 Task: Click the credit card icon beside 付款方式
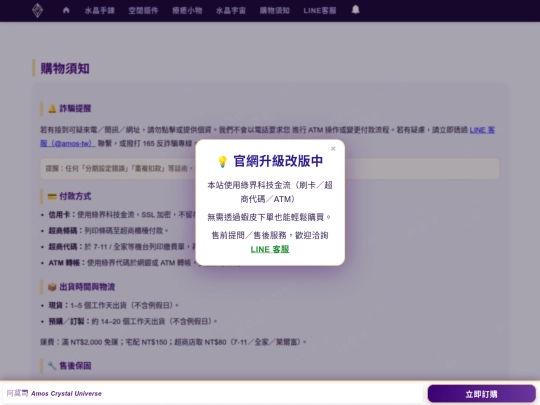52,197
